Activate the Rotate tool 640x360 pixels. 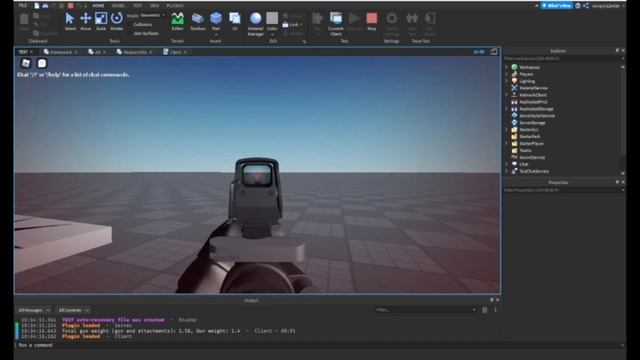coord(116,21)
